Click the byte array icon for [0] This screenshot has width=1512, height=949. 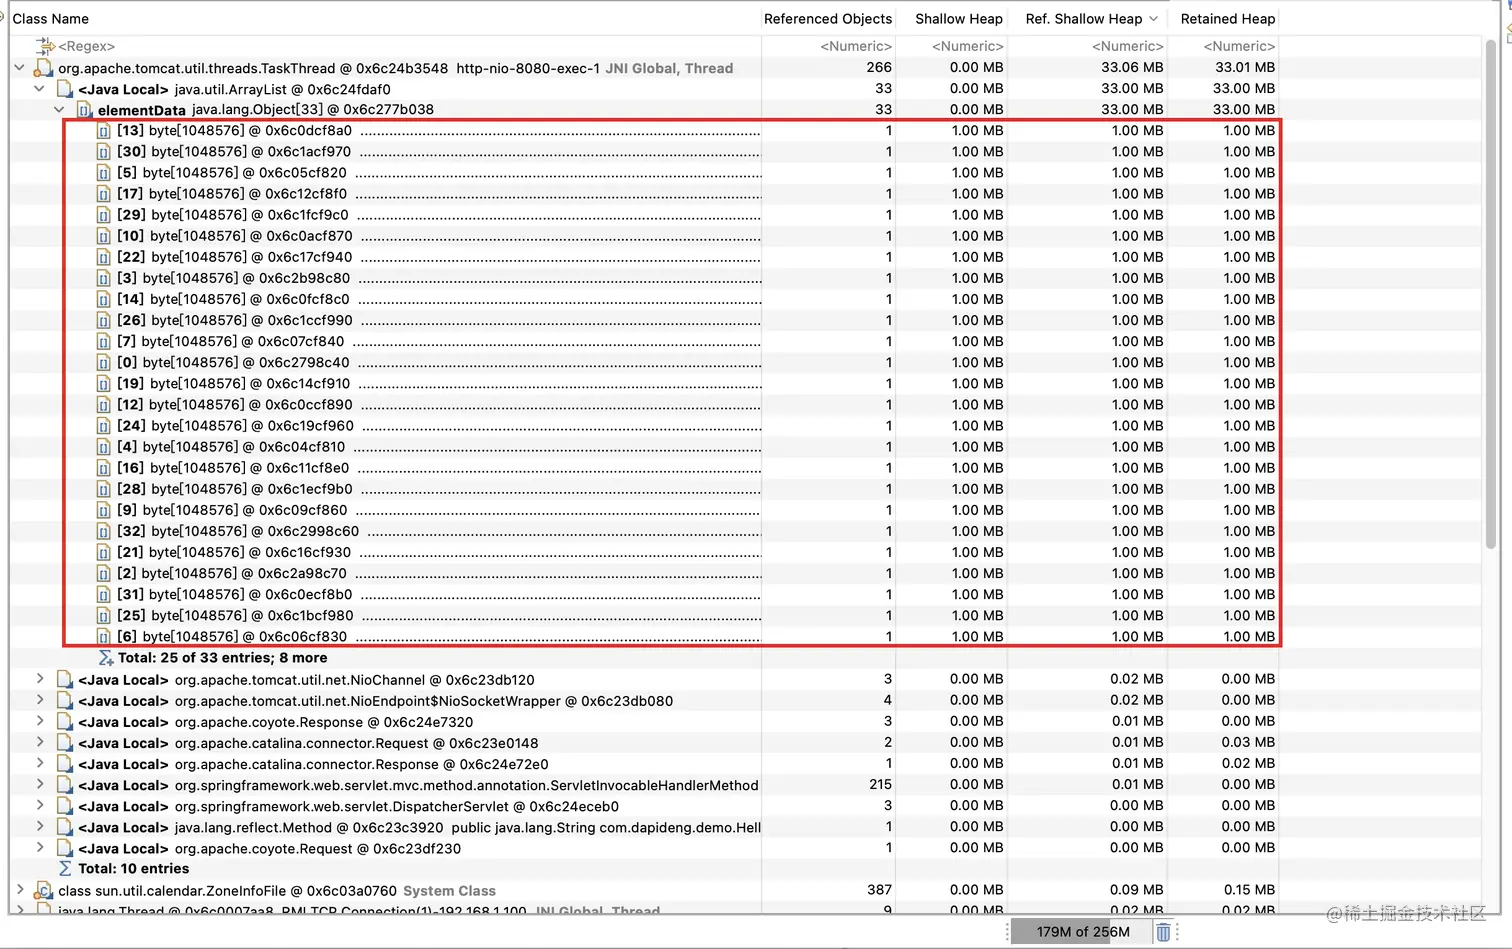click(x=103, y=362)
